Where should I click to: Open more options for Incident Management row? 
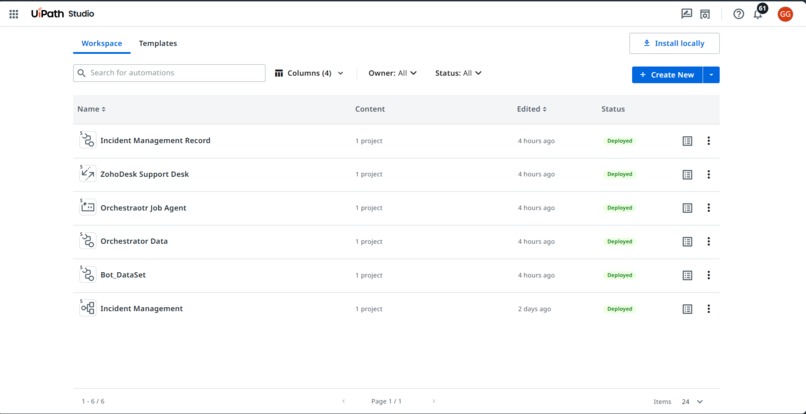709,309
